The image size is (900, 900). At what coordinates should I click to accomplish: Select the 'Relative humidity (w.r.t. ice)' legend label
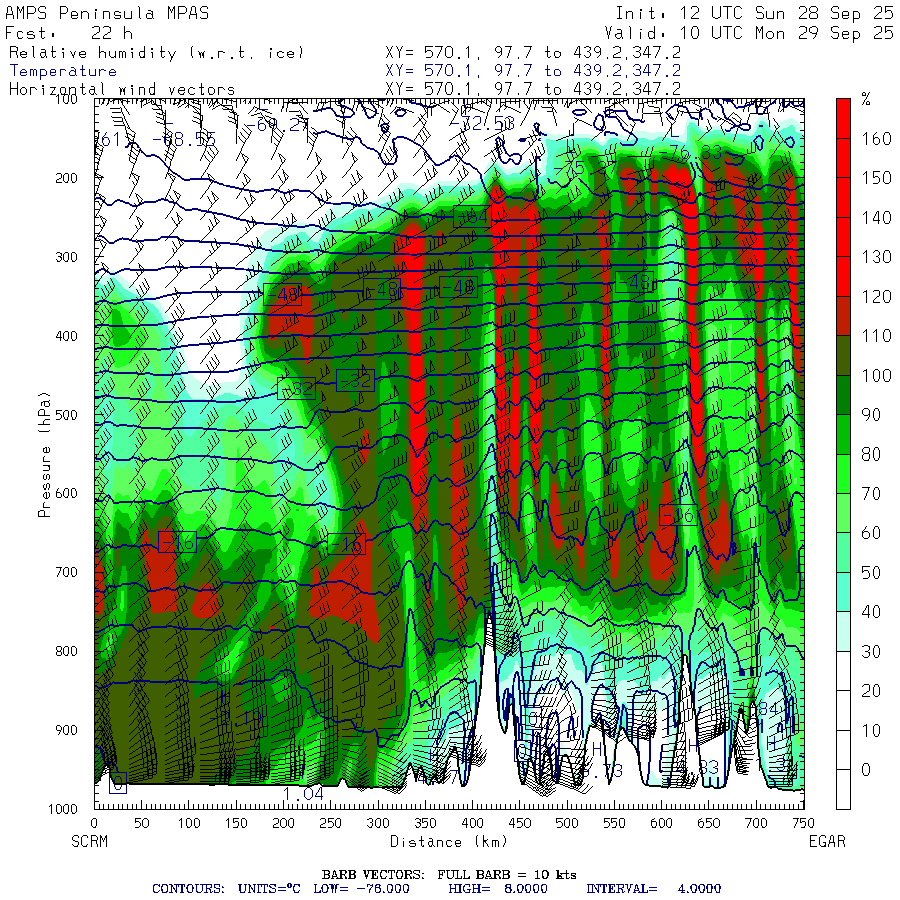tap(156, 53)
